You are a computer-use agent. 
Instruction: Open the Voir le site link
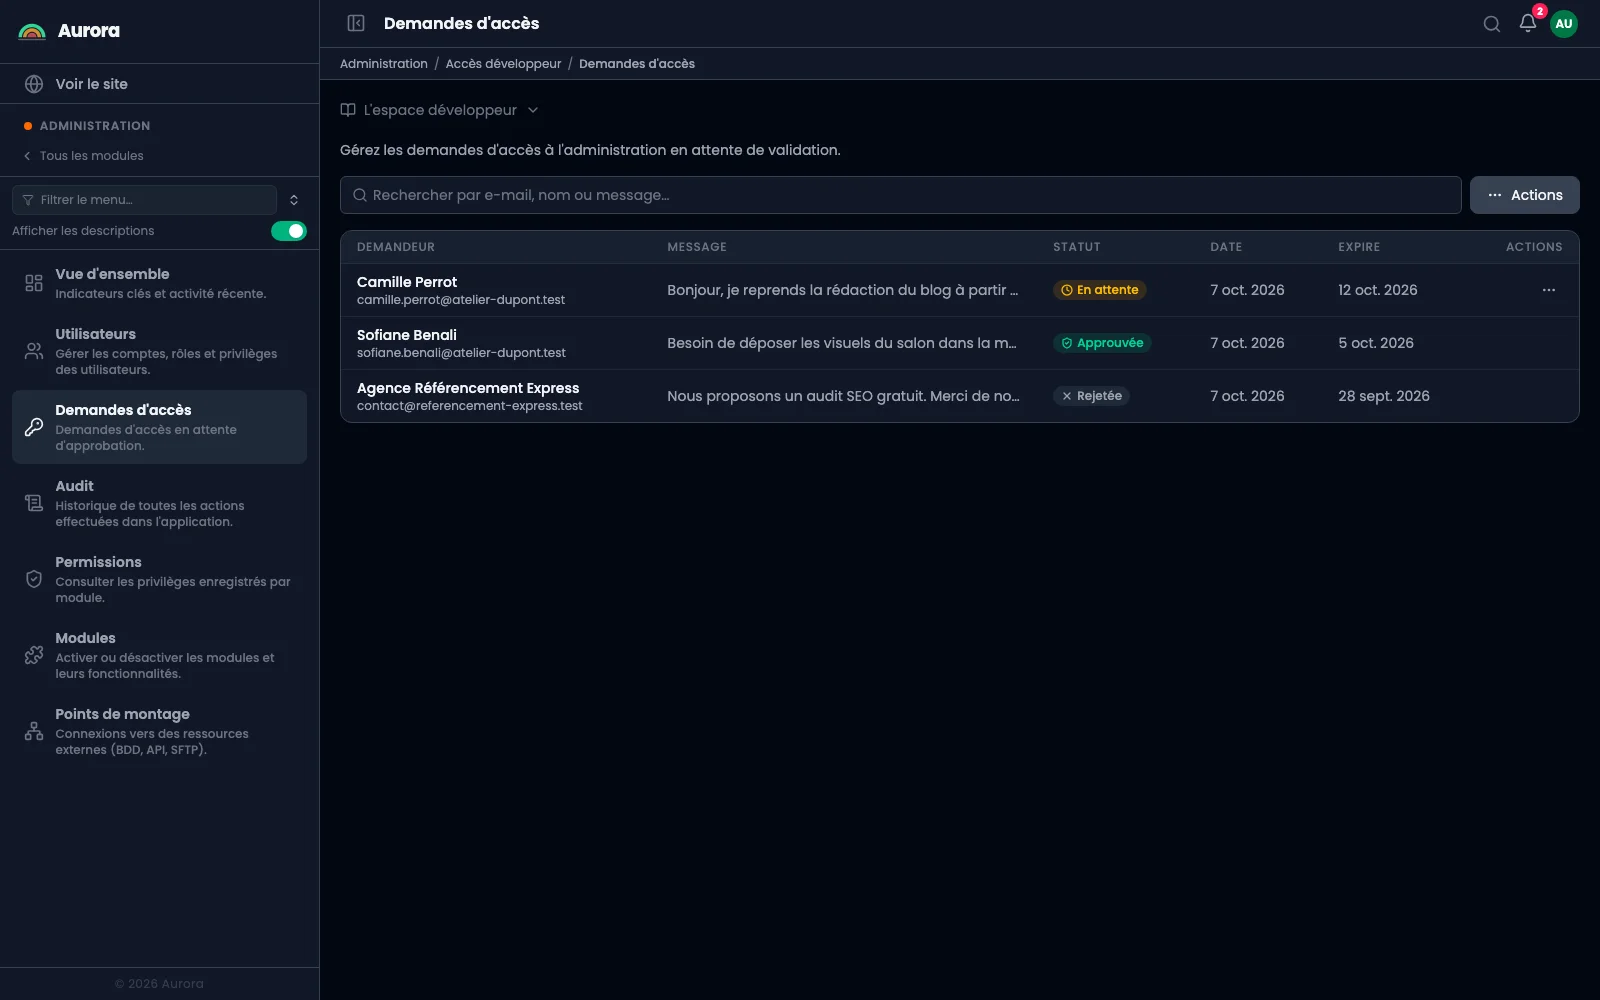[x=159, y=84]
